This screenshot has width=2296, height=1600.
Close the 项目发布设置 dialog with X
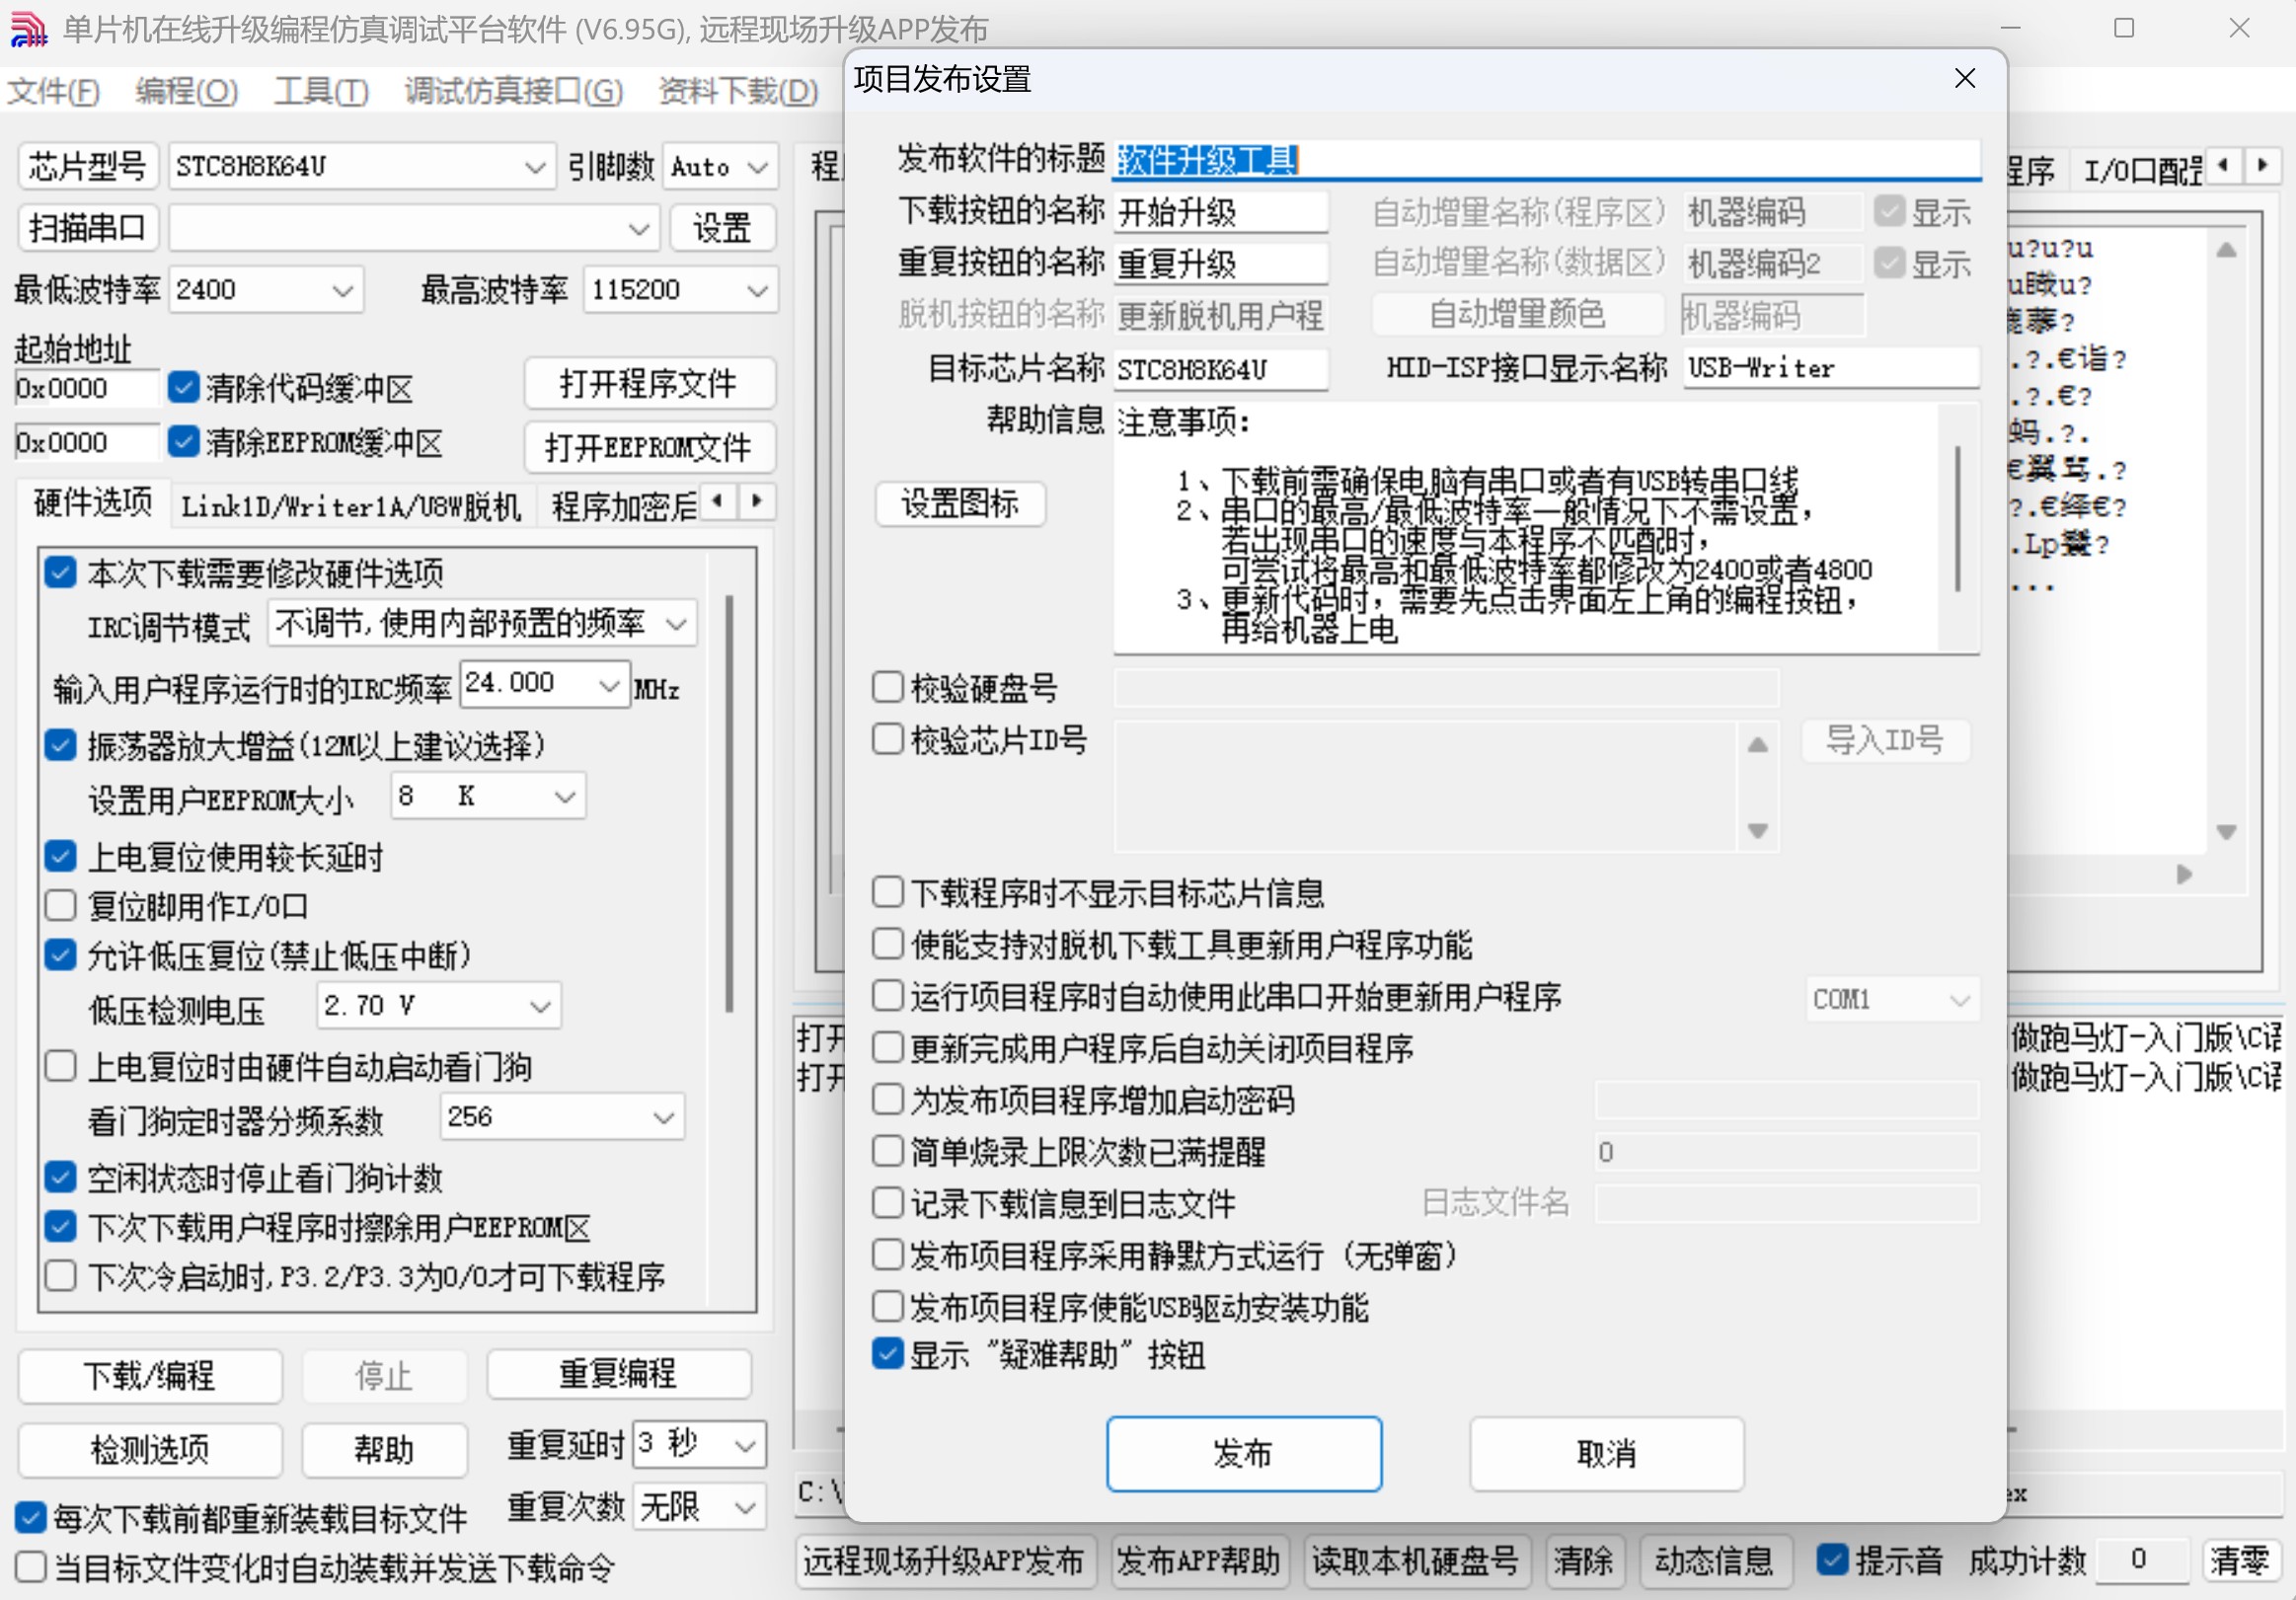point(1964,78)
